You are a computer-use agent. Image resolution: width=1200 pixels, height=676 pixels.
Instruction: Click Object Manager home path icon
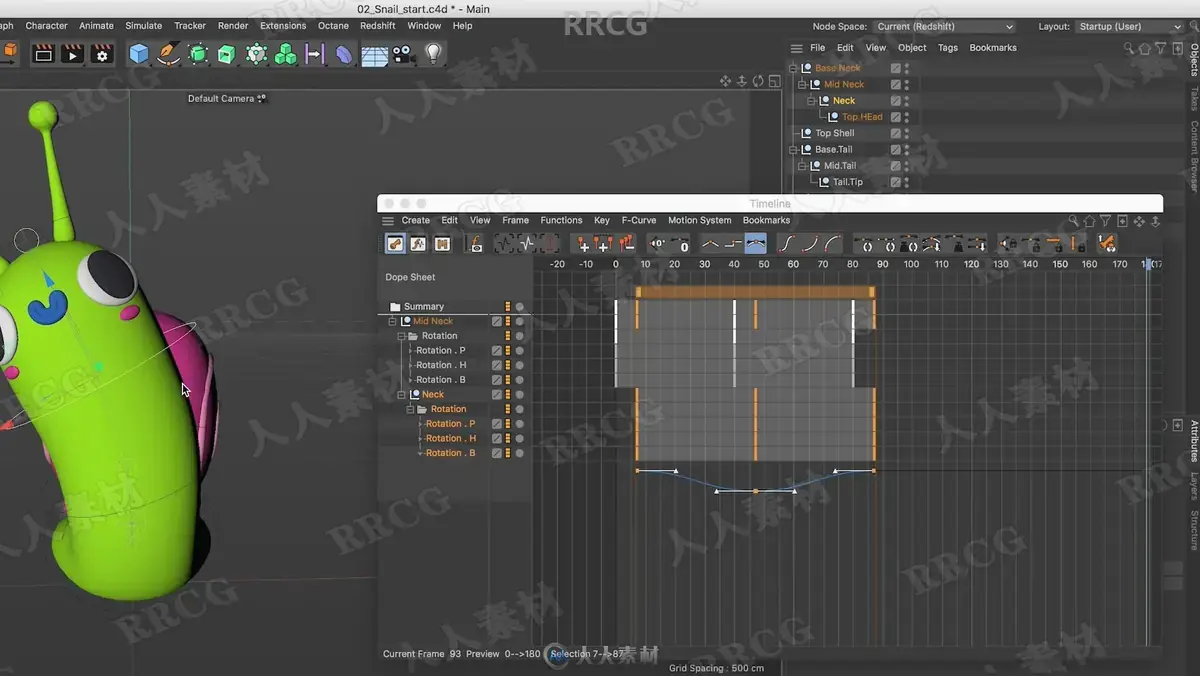tap(1145, 48)
